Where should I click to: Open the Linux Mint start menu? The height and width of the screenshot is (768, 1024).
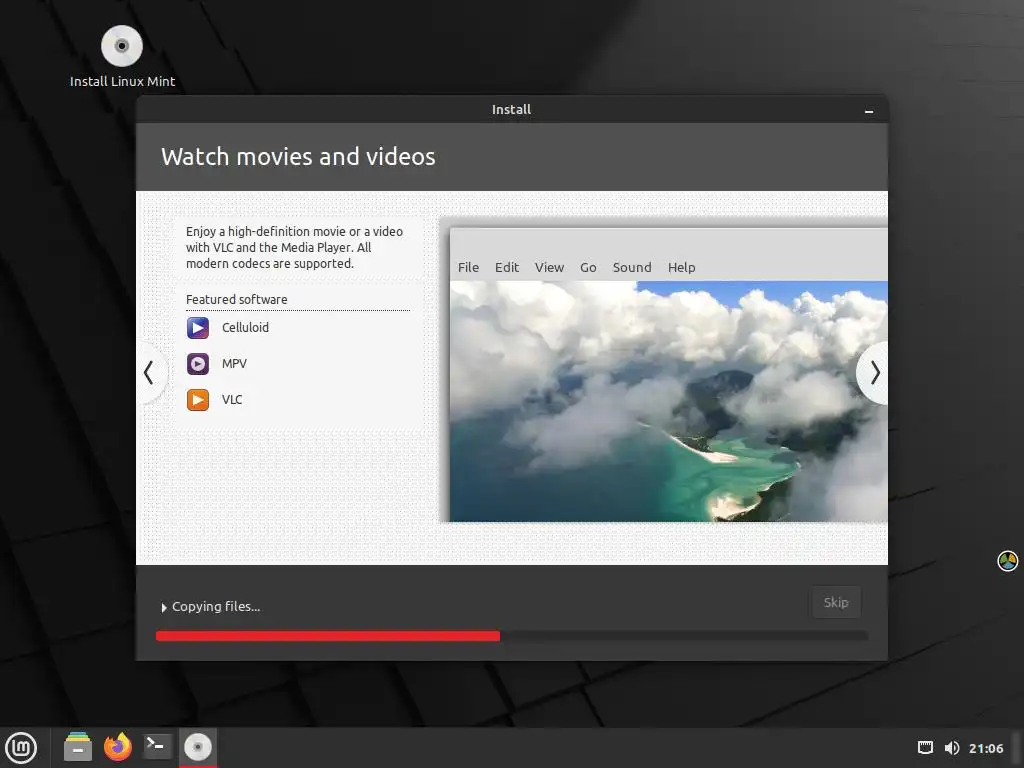[21, 748]
